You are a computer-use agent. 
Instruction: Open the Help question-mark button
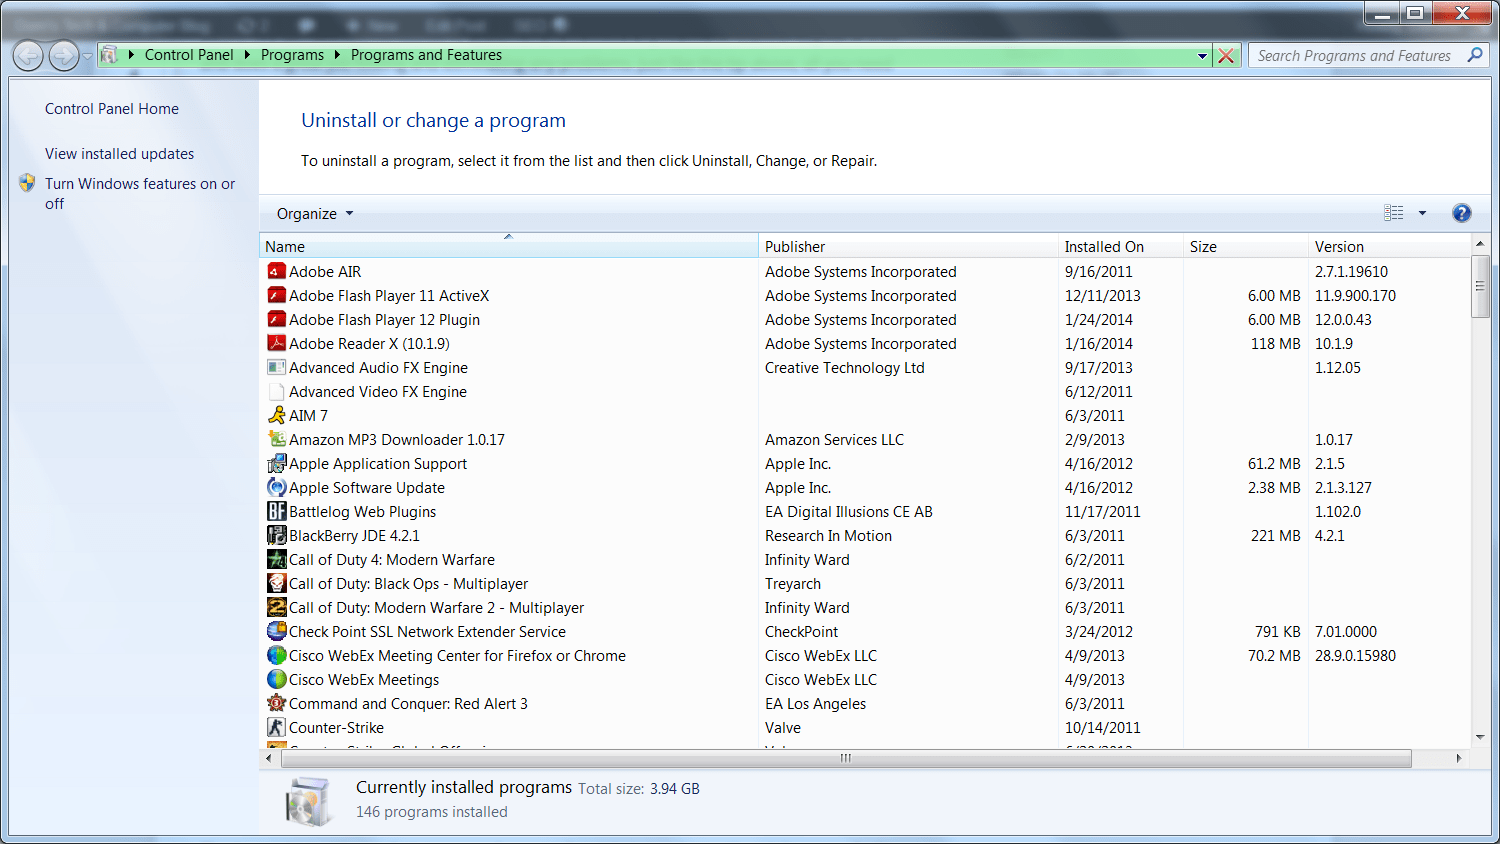coord(1461,212)
